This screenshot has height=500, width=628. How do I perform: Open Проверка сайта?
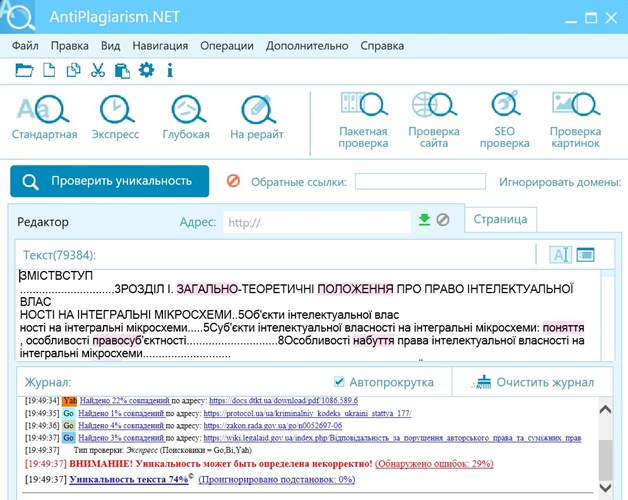tap(434, 120)
